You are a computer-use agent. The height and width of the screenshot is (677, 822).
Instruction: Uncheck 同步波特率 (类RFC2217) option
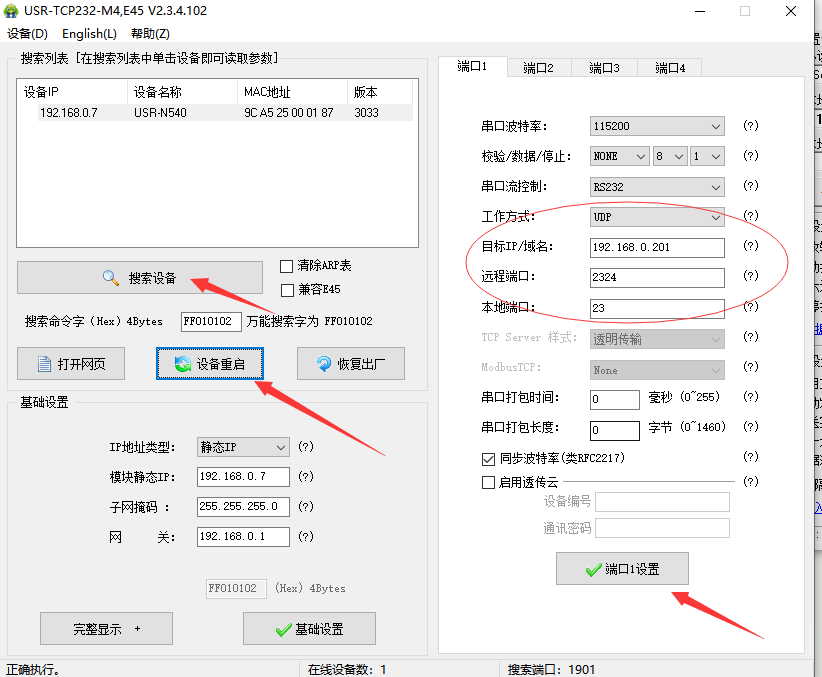coord(488,459)
